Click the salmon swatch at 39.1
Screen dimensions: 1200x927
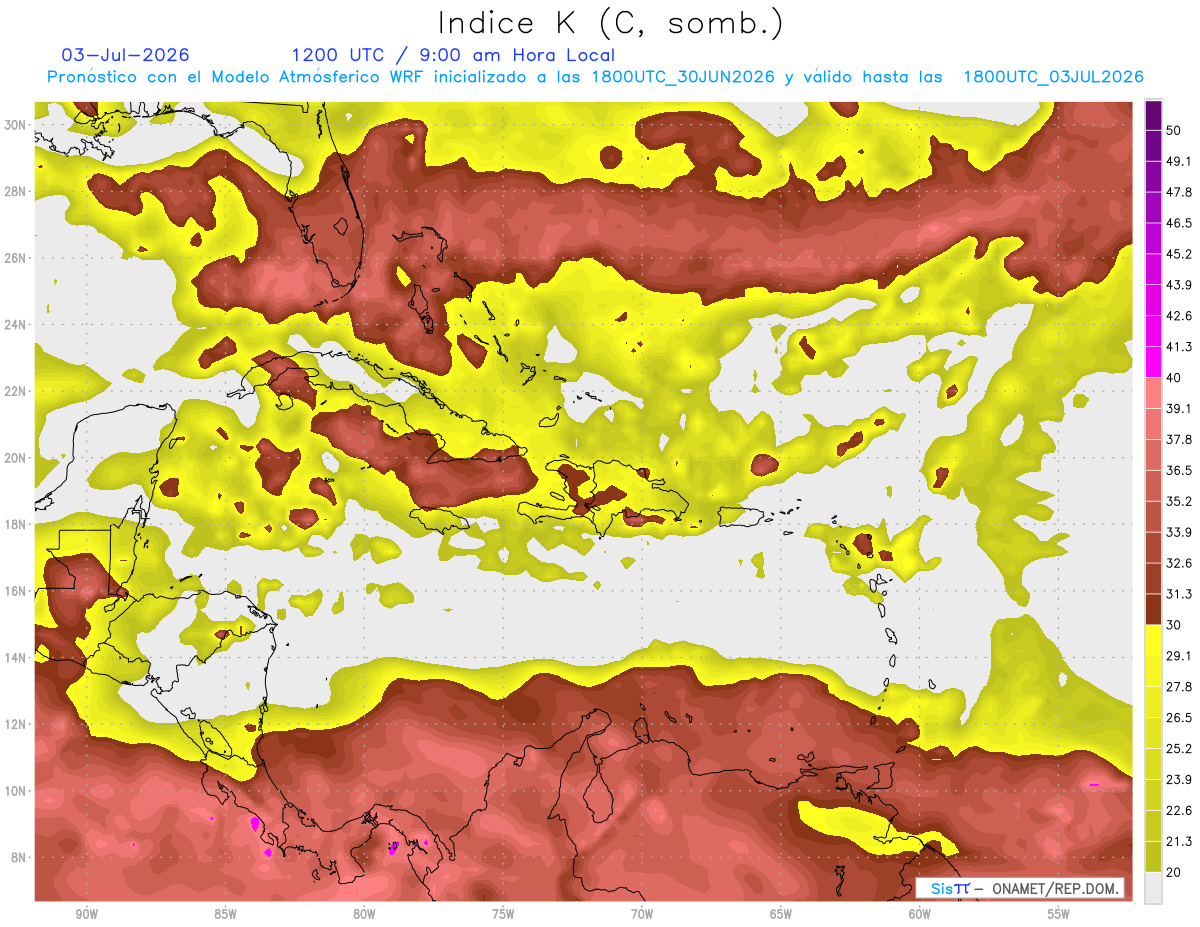tap(1153, 394)
